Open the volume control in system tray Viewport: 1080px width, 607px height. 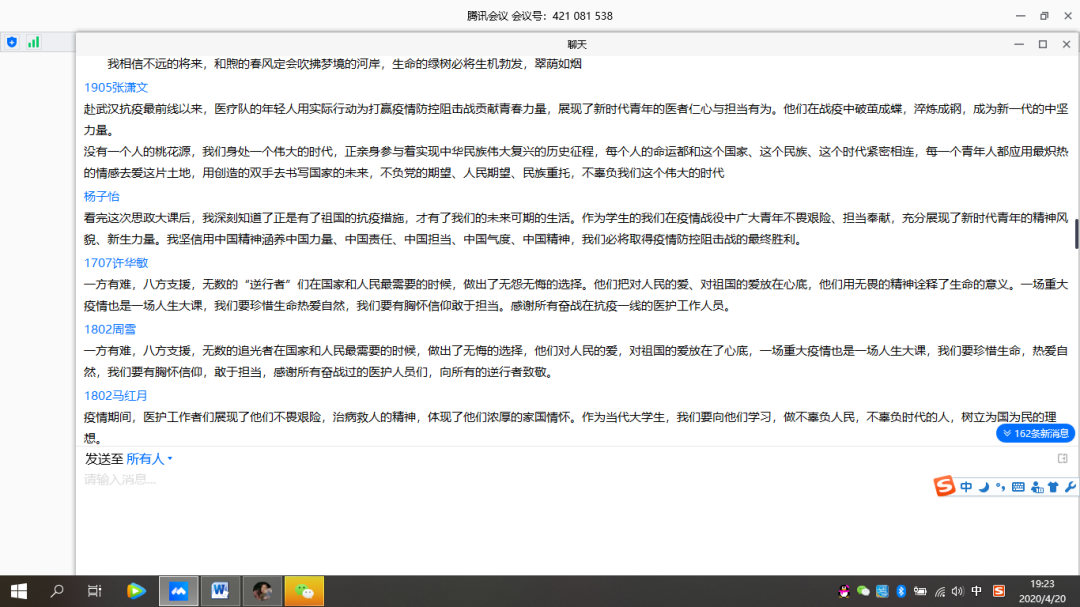click(x=956, y=591)
